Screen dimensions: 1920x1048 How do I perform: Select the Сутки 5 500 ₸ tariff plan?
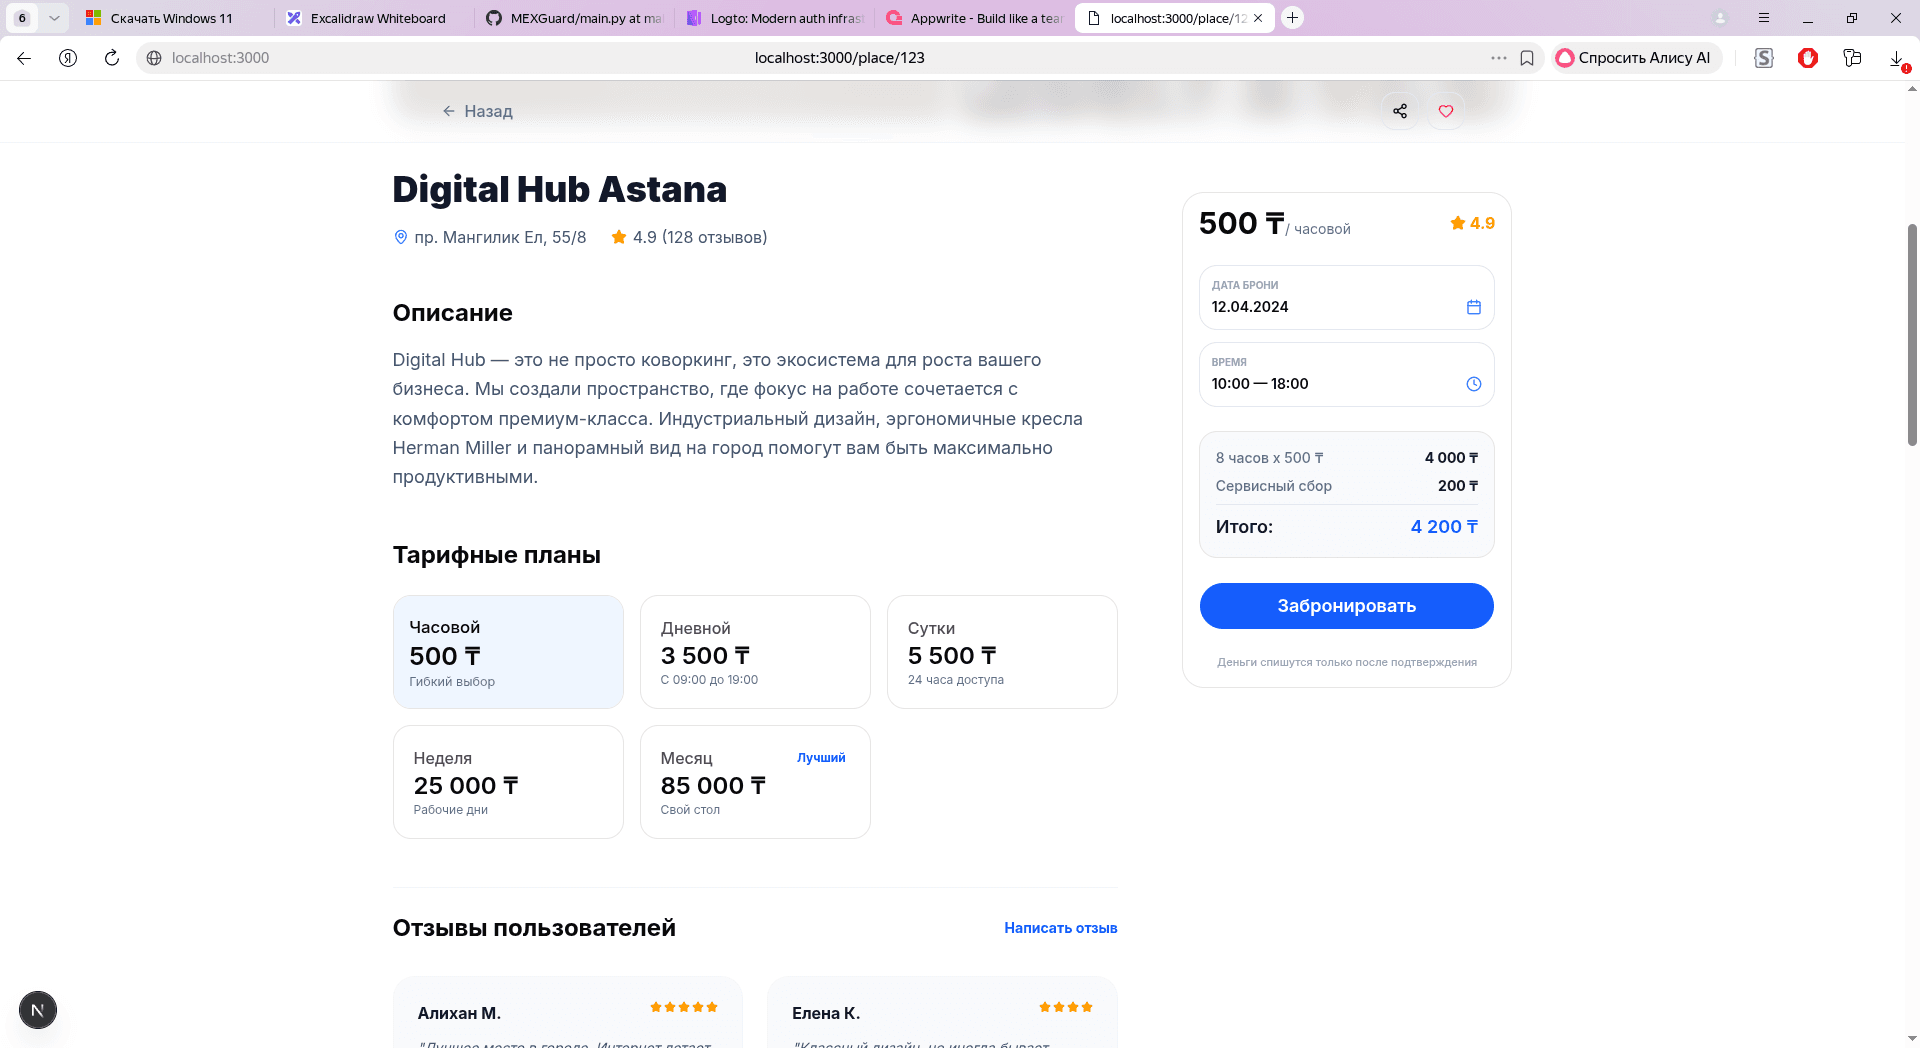point(1002,652)
